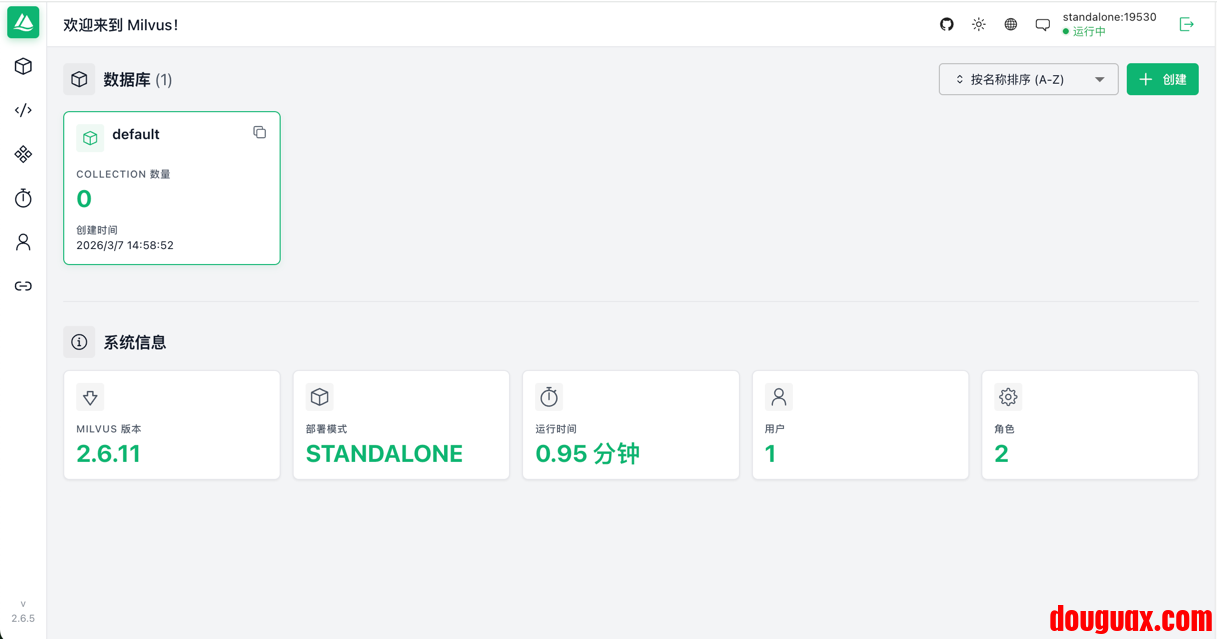The image size is (1217, 639).
Task: Open the GitHub repository icon
Action: point(947,24)
